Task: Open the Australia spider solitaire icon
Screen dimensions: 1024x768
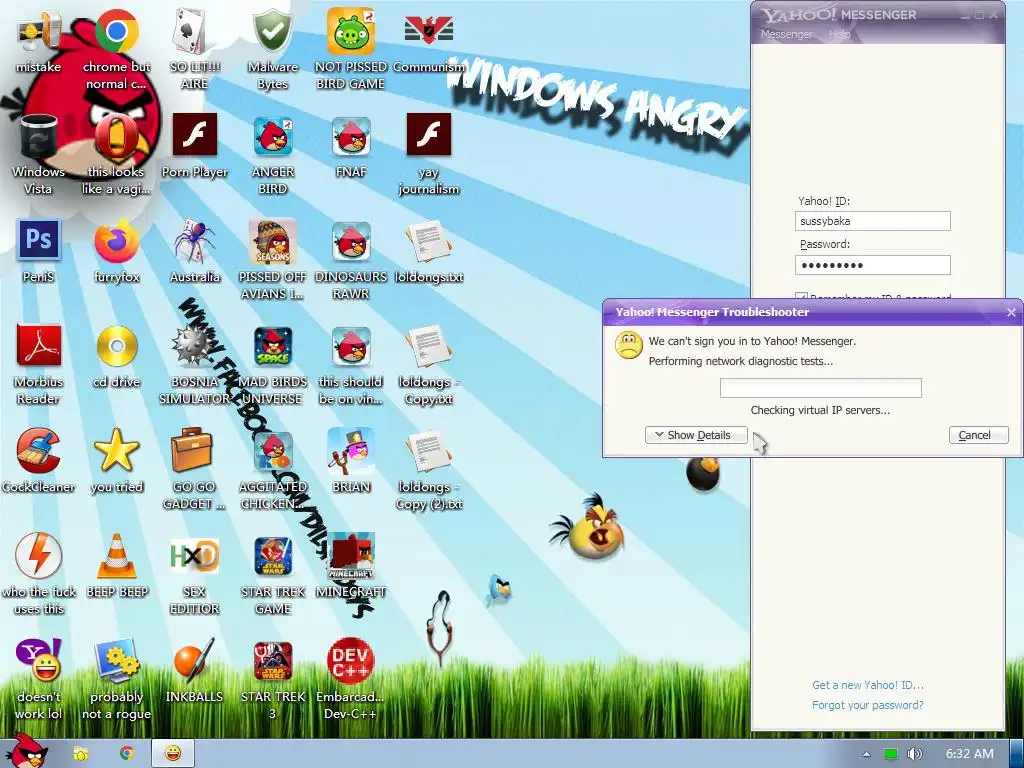Action: [195, 240]
